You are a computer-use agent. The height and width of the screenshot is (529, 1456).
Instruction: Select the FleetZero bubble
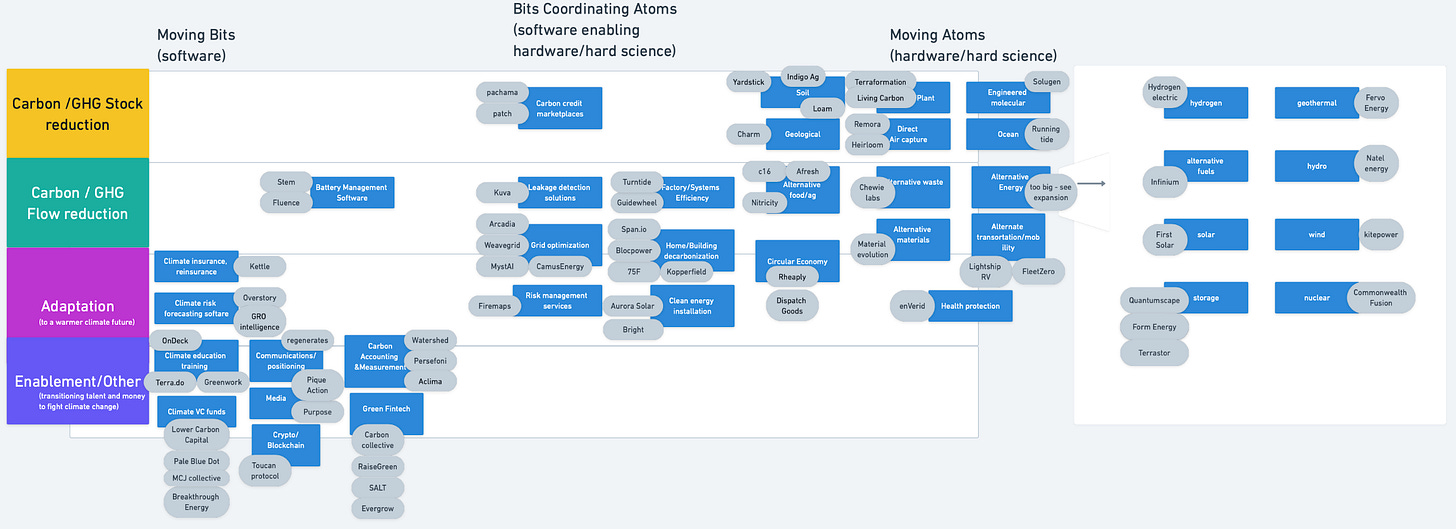coord(1038,271)
